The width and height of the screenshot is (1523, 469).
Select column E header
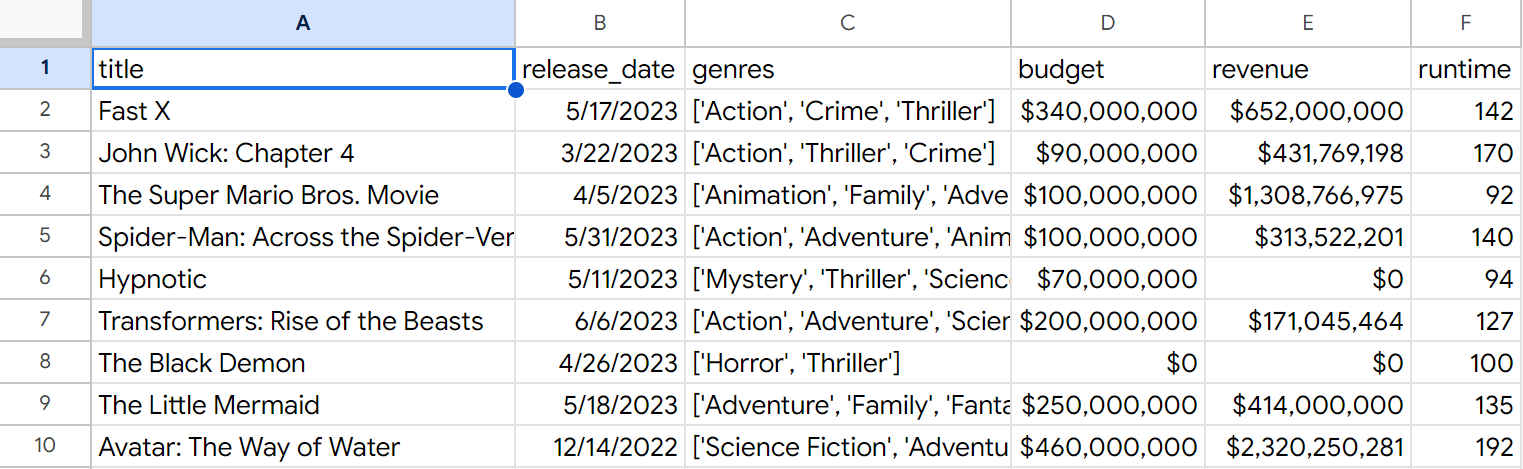point(1307,22)
